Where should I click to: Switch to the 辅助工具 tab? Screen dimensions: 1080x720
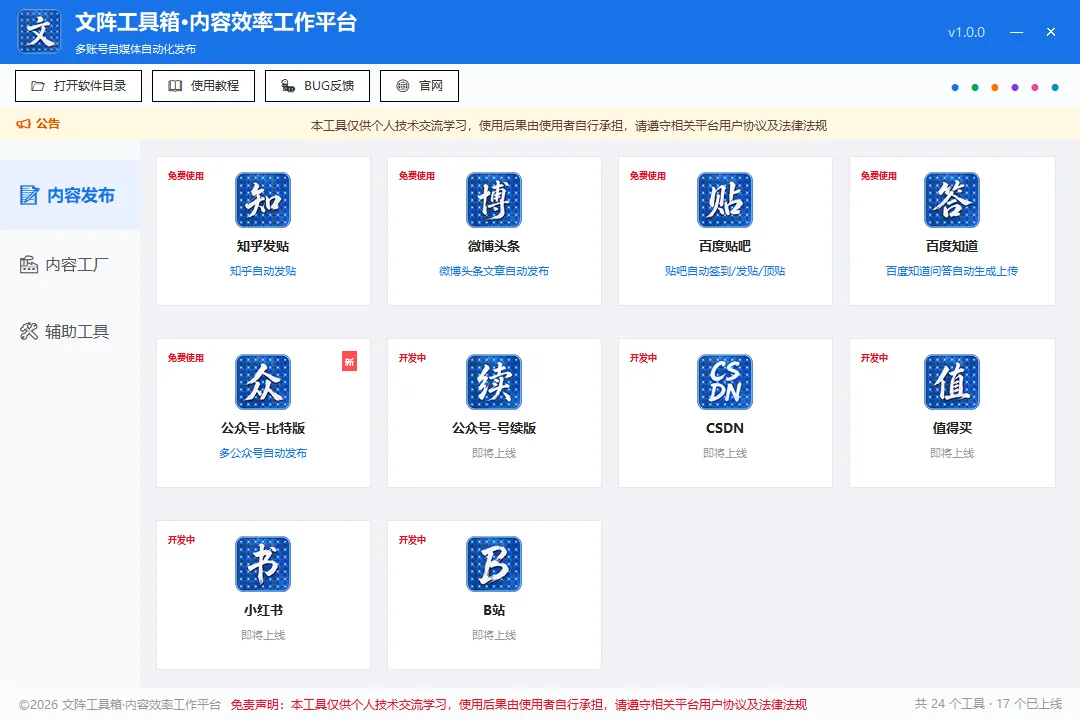coord(70,331)
